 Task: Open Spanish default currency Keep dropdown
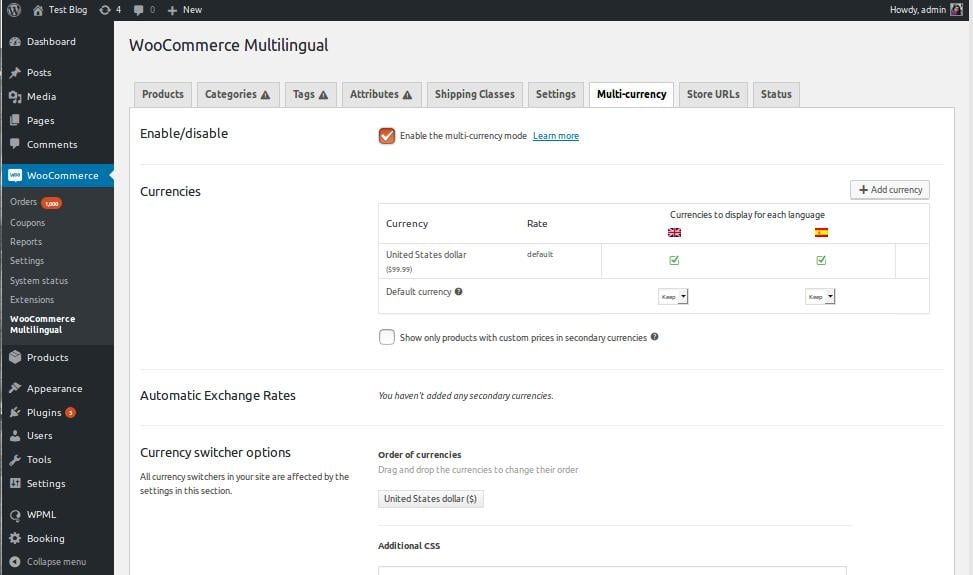click(x=820, y=296)
